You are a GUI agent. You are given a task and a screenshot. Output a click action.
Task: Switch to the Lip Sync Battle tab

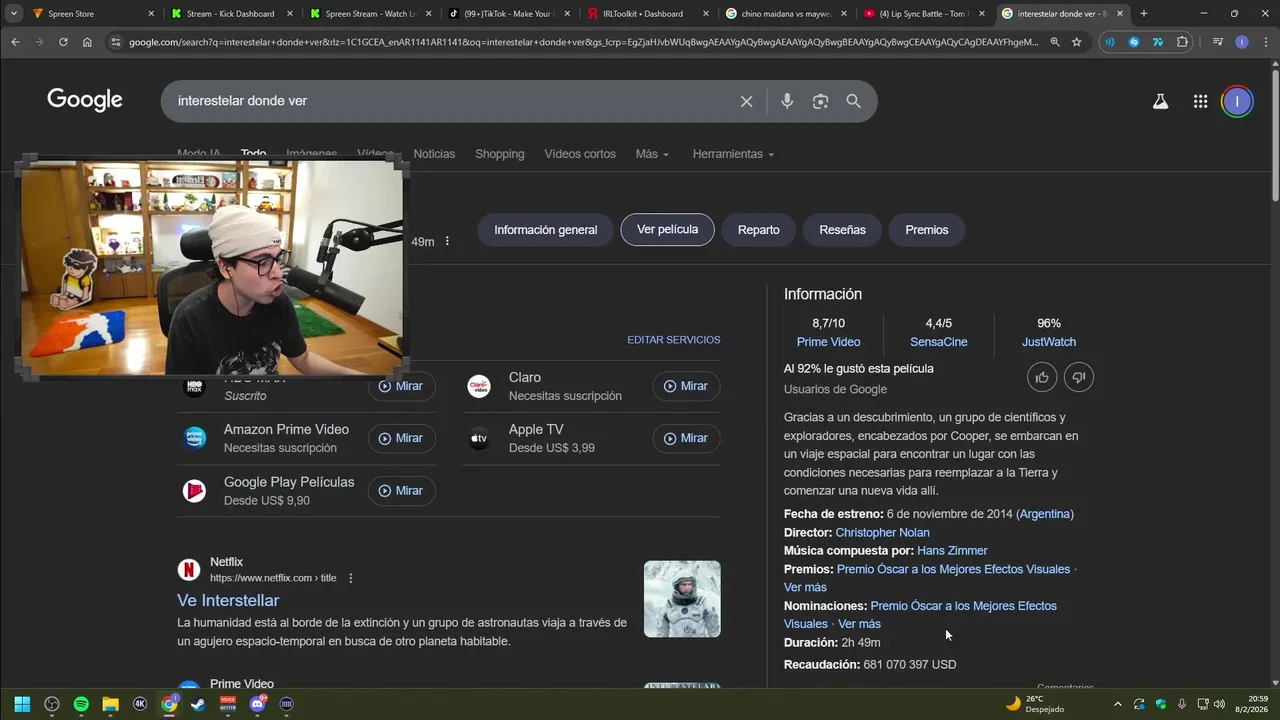(x=925, y=14)
